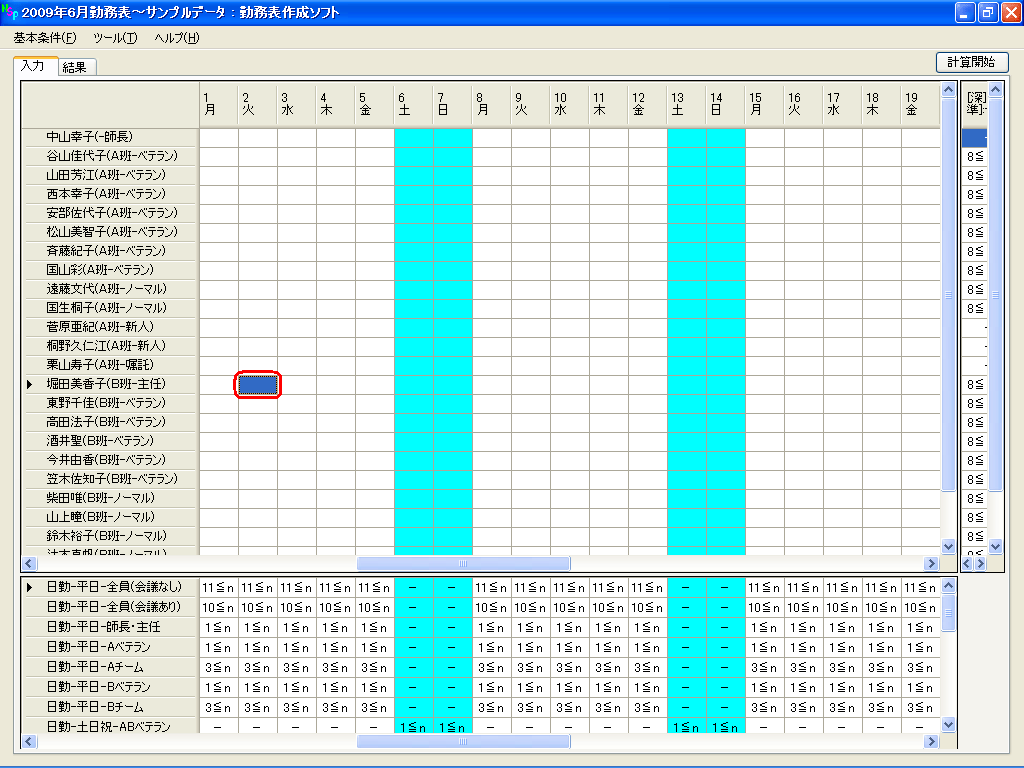Select the row 日勤-平日-Aベテラン
The width and height of the screenshot is (1024, 768).
pyautogui.click(x=110, y=647)
